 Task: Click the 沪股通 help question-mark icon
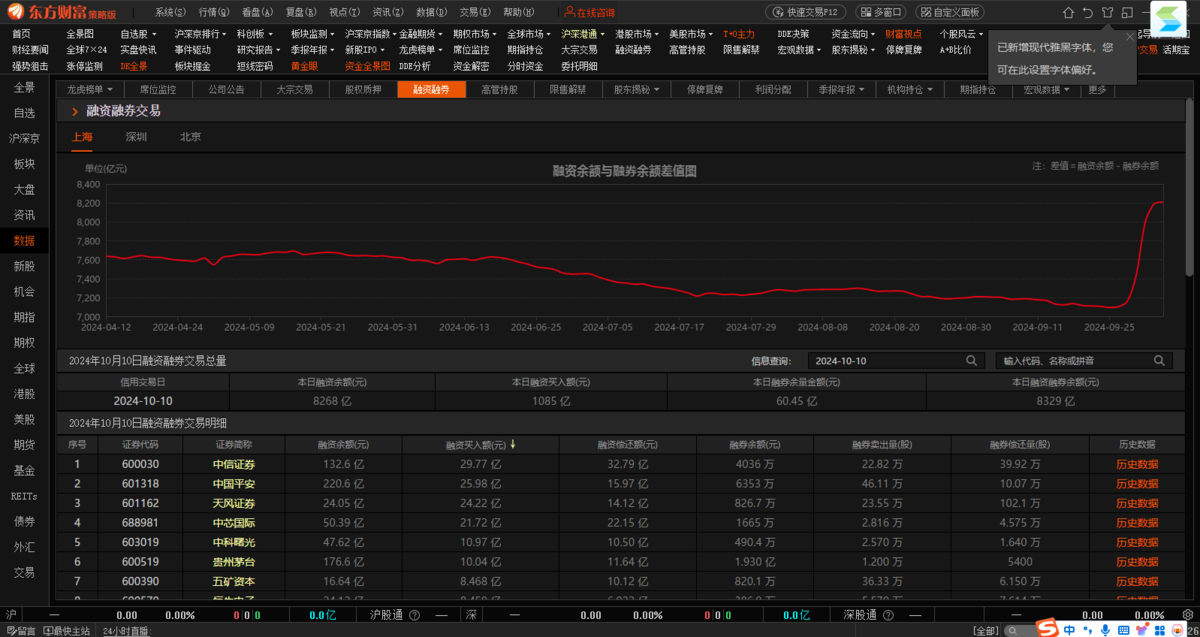pyautogui.click(x=414, y=616)
